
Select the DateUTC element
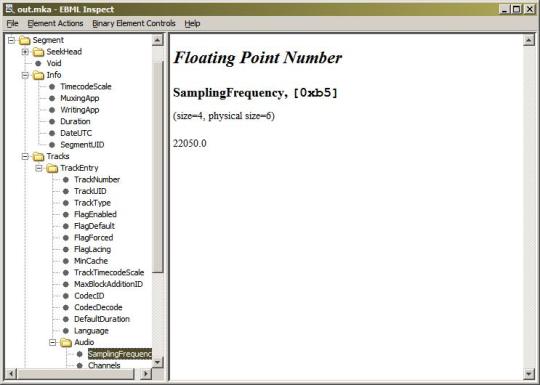(x=76, y=133)
